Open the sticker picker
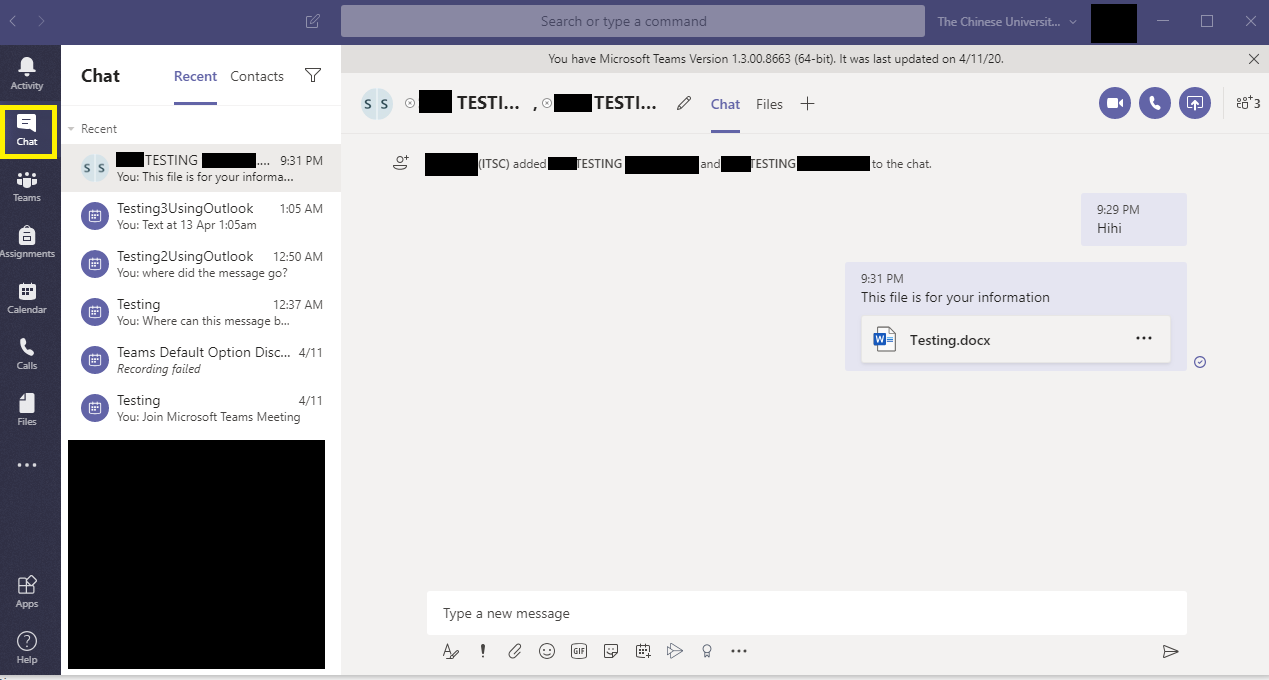 click(611, 651)
